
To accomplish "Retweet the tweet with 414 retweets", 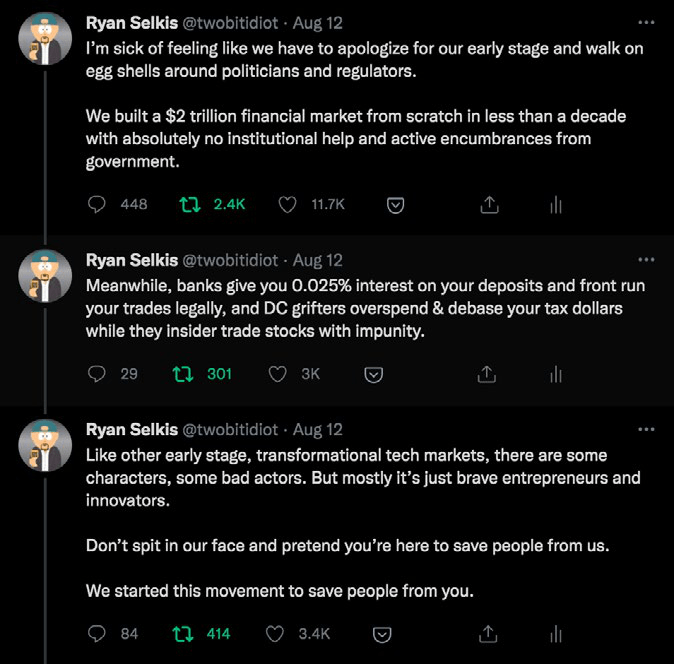I will 182,633.
